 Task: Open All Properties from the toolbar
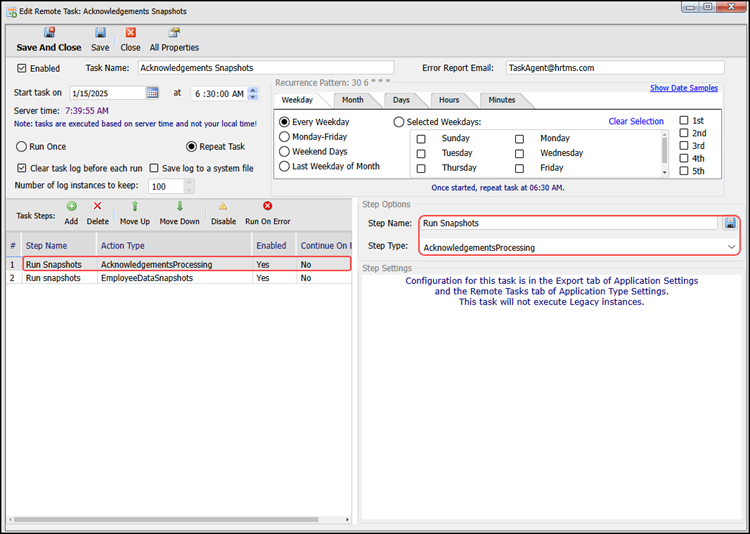click(174, 32)
